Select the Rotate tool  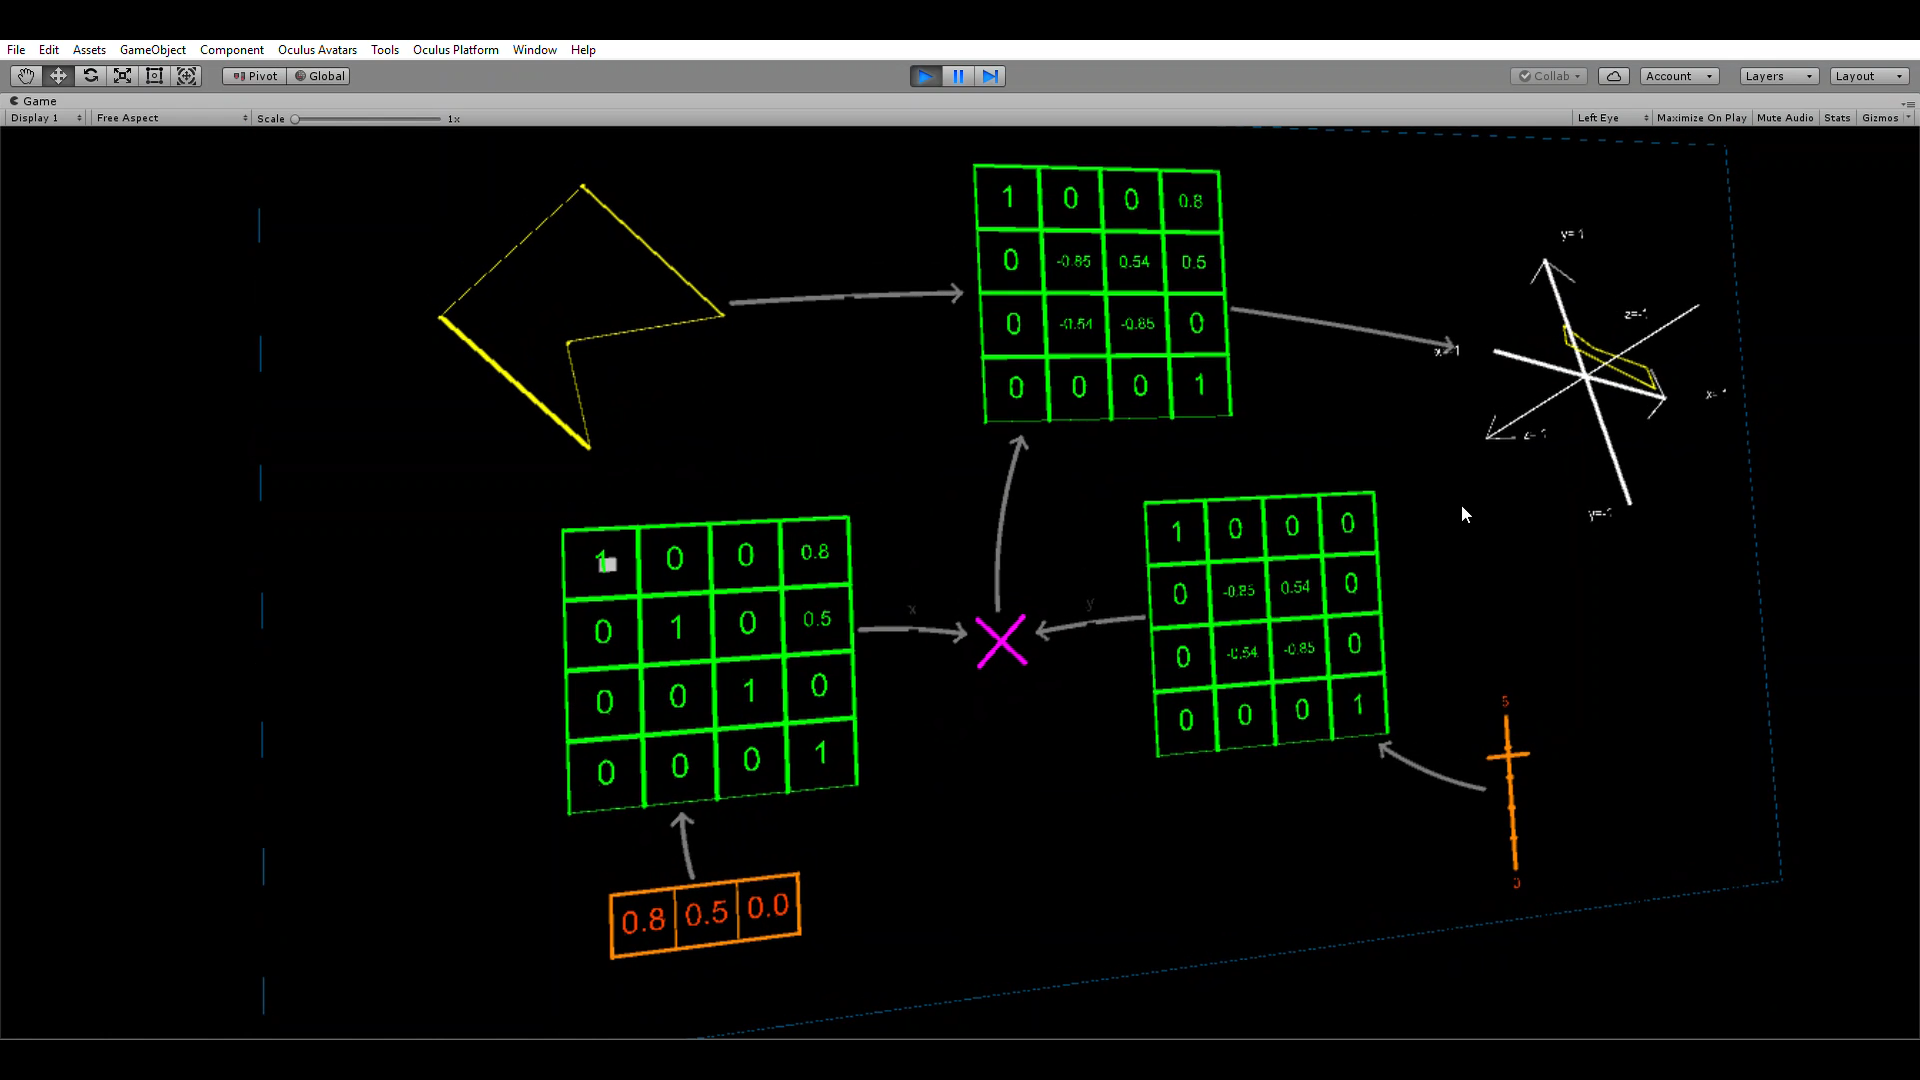coord(90,76)
